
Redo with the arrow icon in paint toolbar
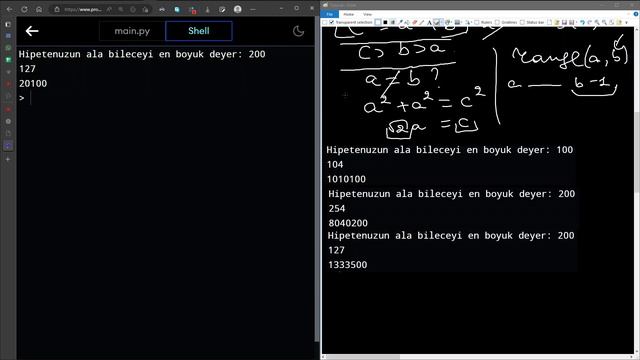590,22
